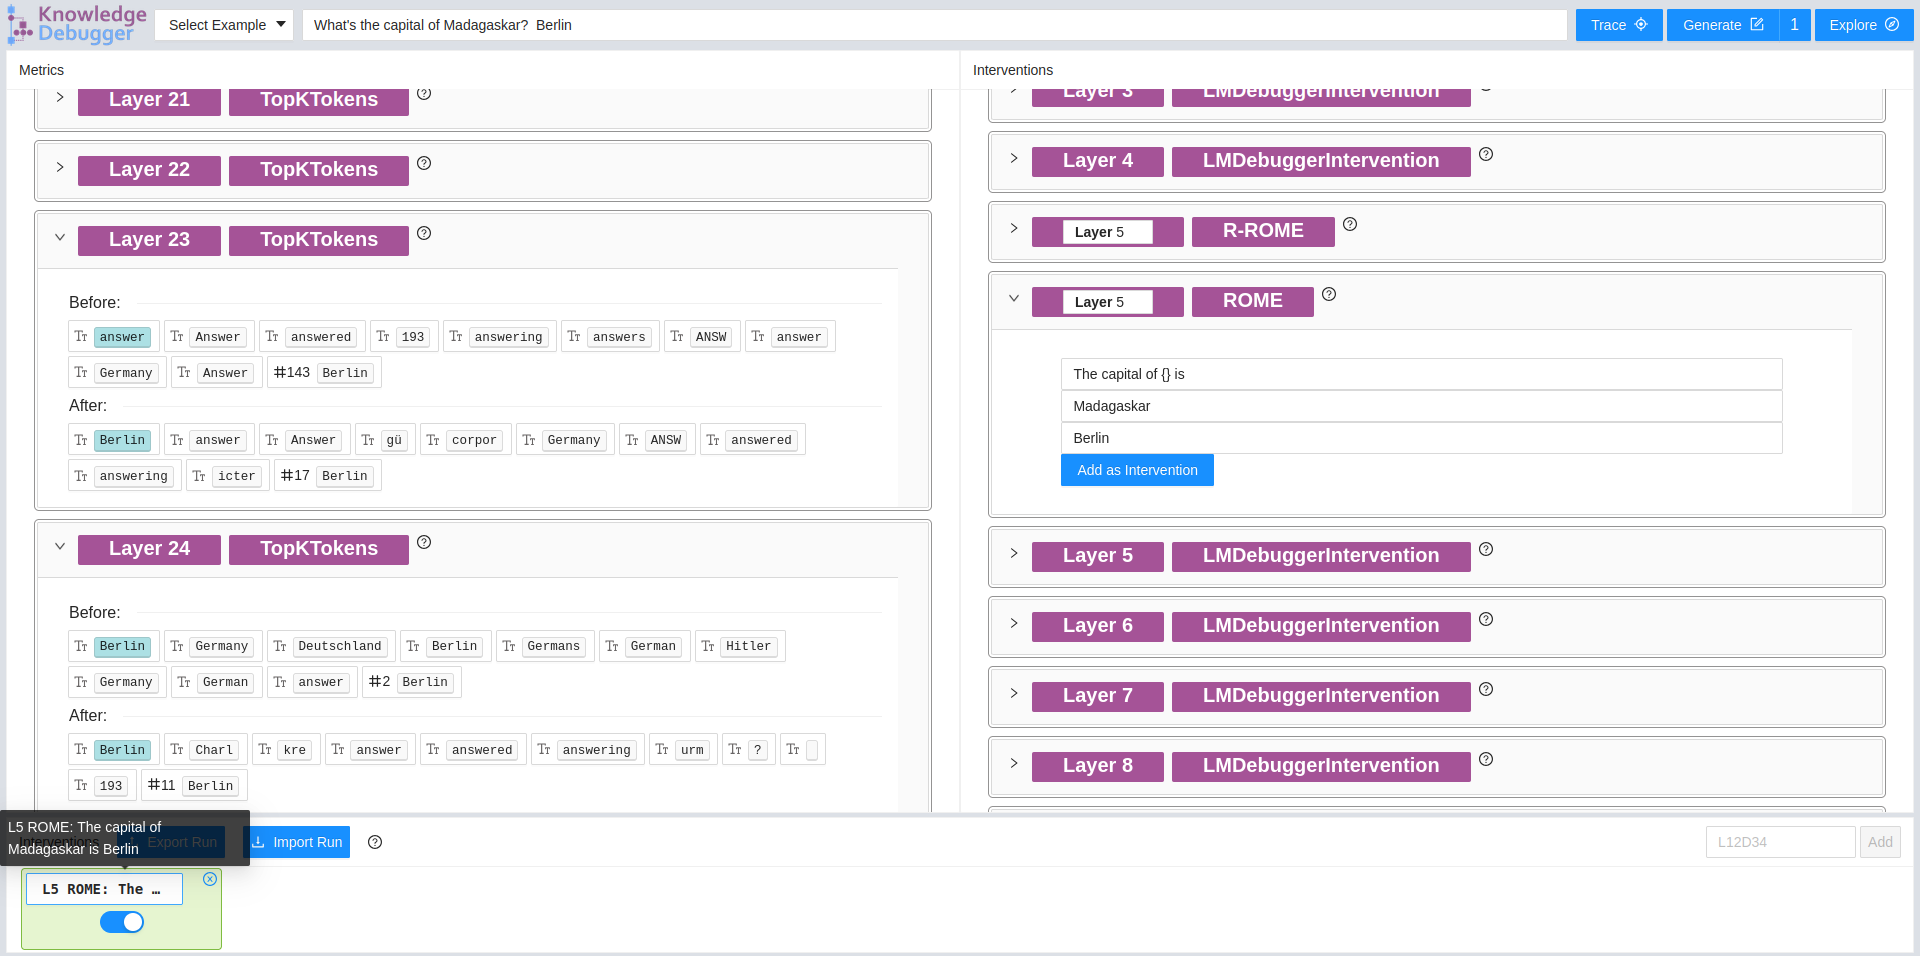
Task: Click the L12D34 intervention input field
Action: pyautogui.click(x=1780, y=842)
